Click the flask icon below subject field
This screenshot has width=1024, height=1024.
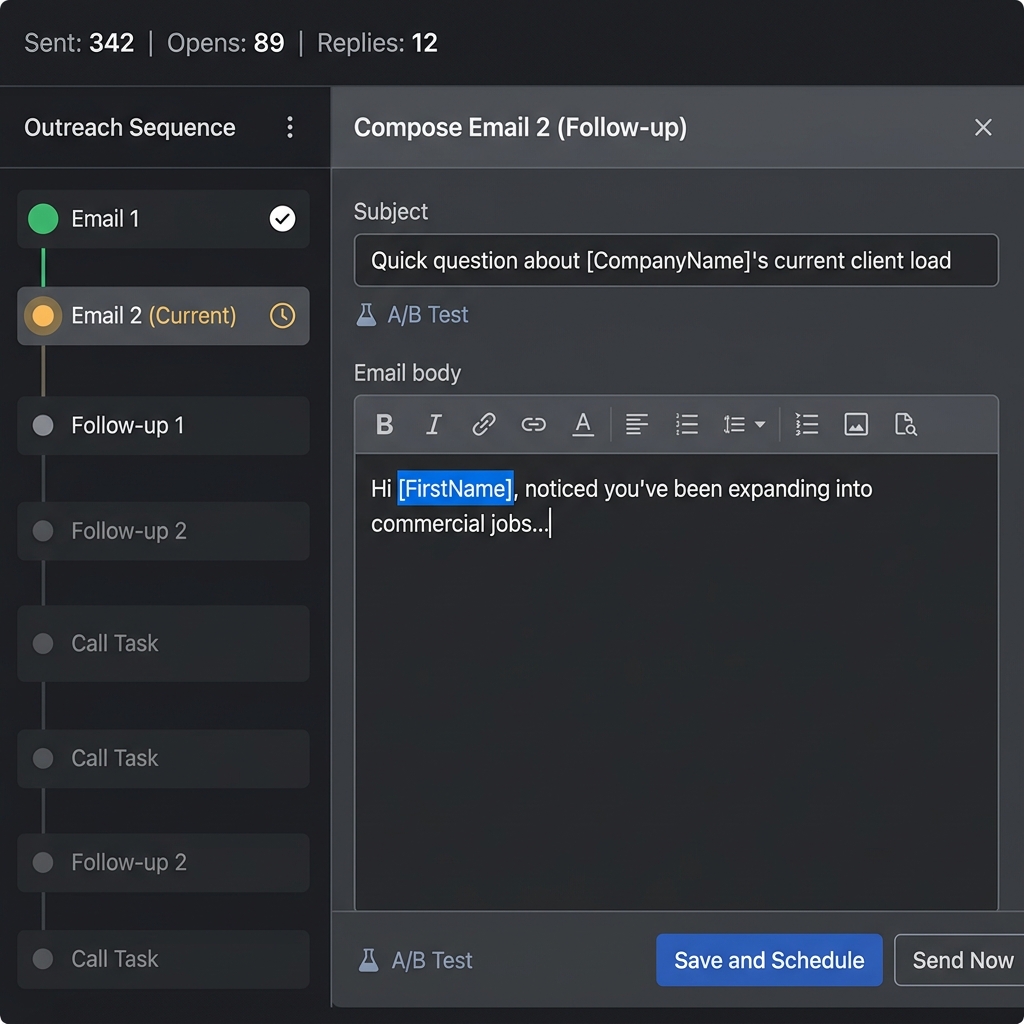(366, 315)
